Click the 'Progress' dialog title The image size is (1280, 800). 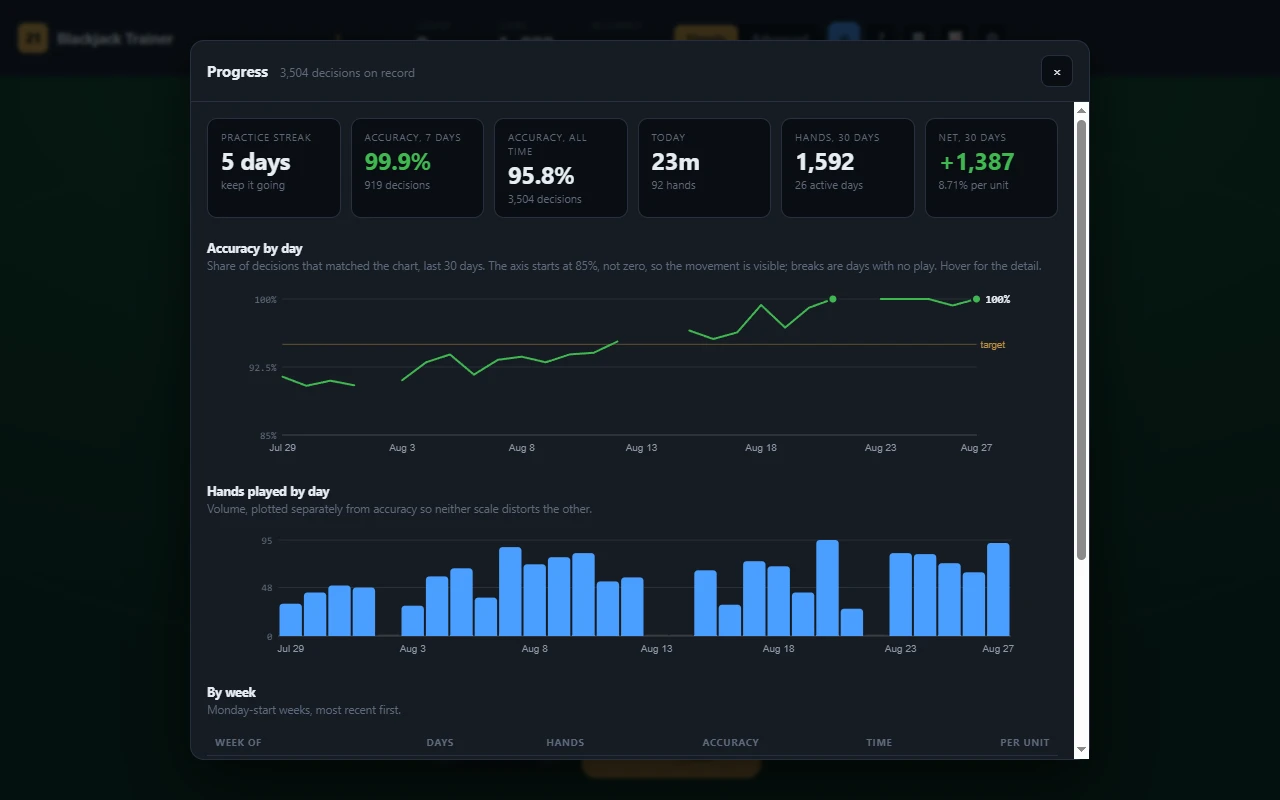[237, 72]
